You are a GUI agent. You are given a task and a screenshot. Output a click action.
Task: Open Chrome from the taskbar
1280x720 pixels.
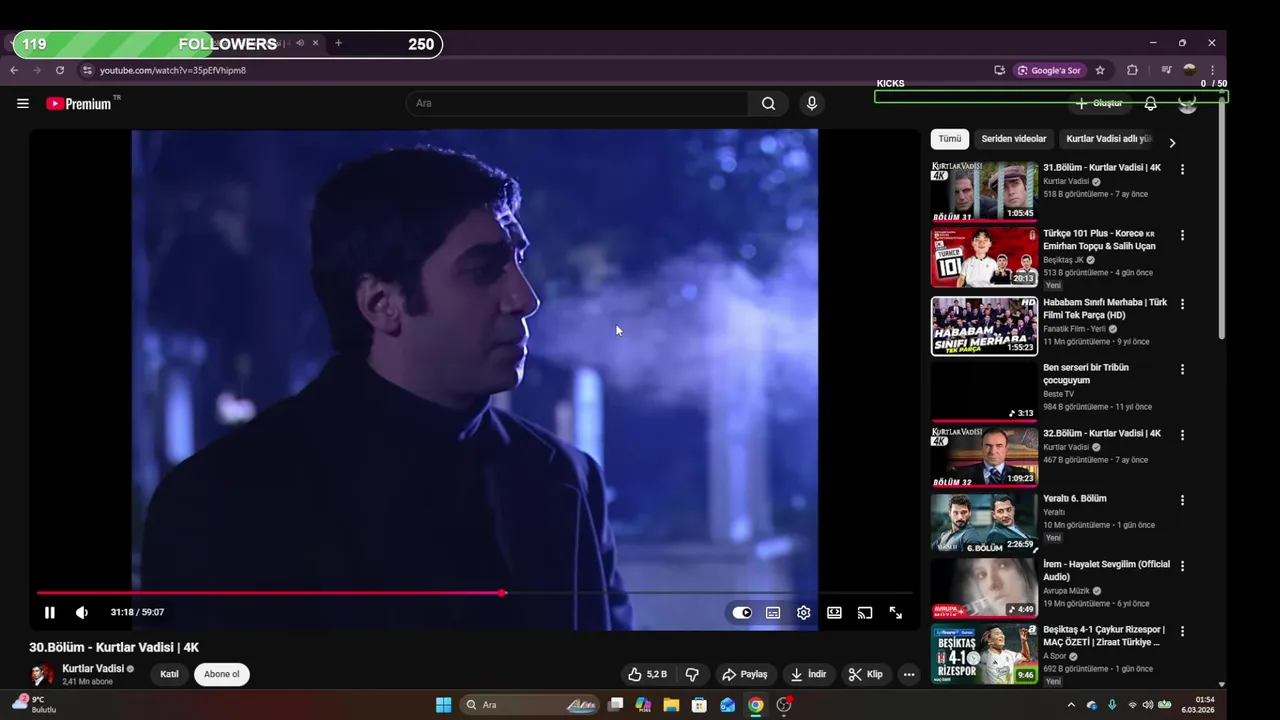755,705
